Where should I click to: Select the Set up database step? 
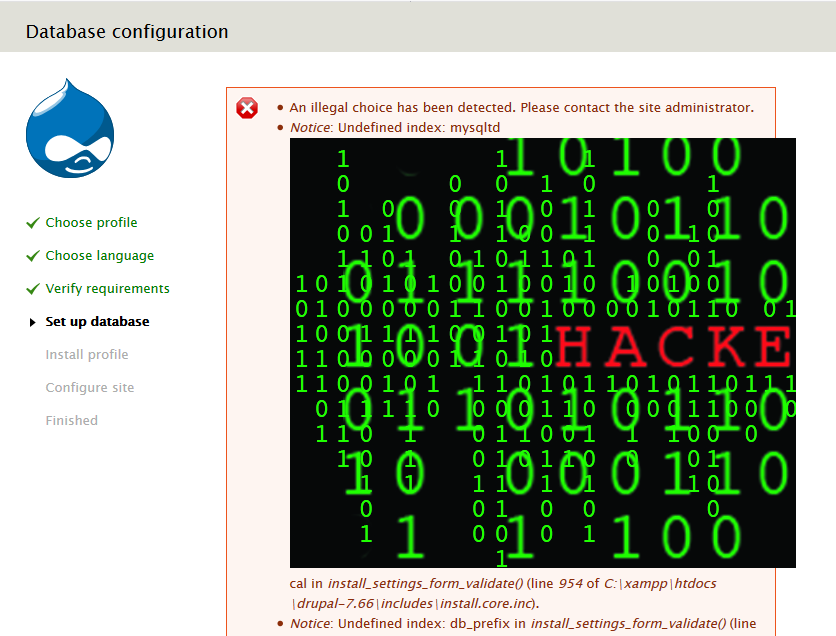pyautogui.click(x=97, y=321)
